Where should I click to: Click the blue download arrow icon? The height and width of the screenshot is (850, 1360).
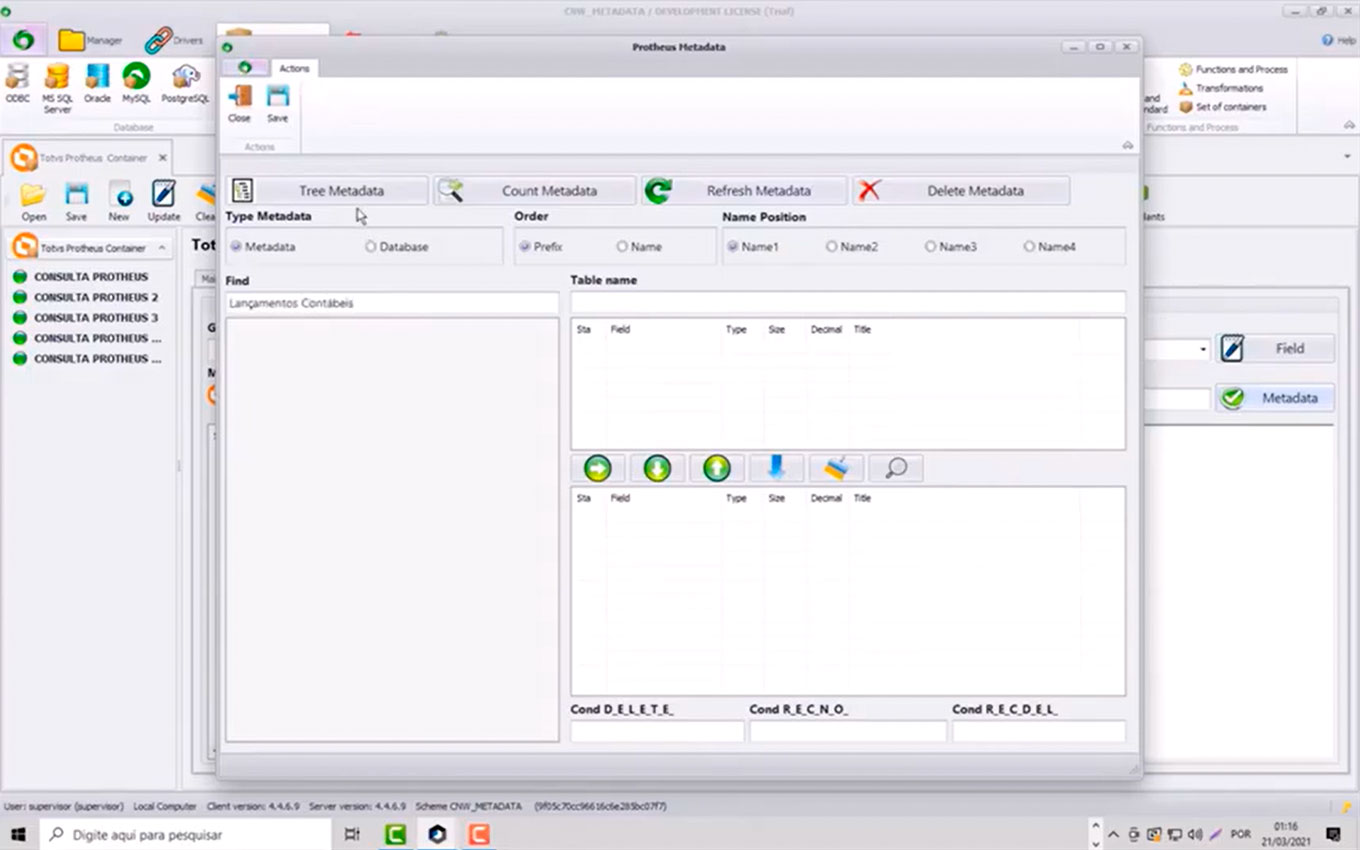(x=776, y=468)
